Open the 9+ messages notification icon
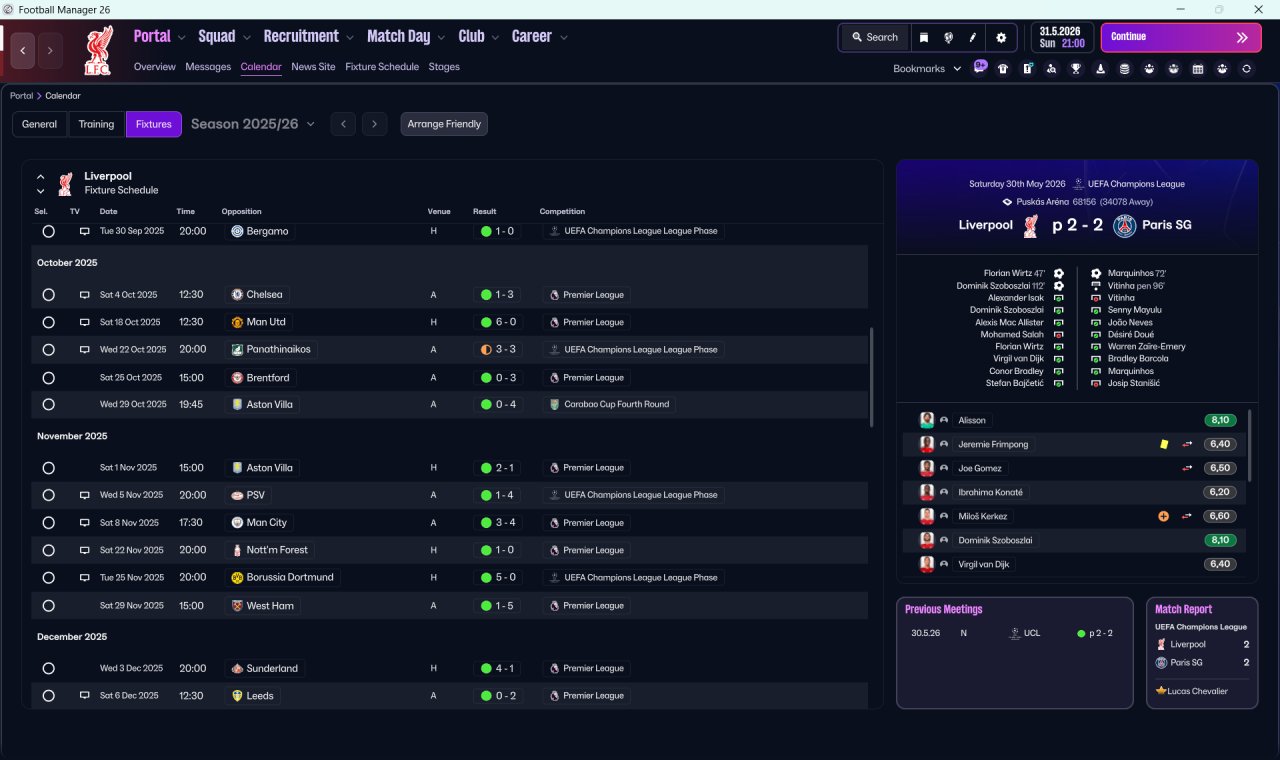 click(980, 67)
